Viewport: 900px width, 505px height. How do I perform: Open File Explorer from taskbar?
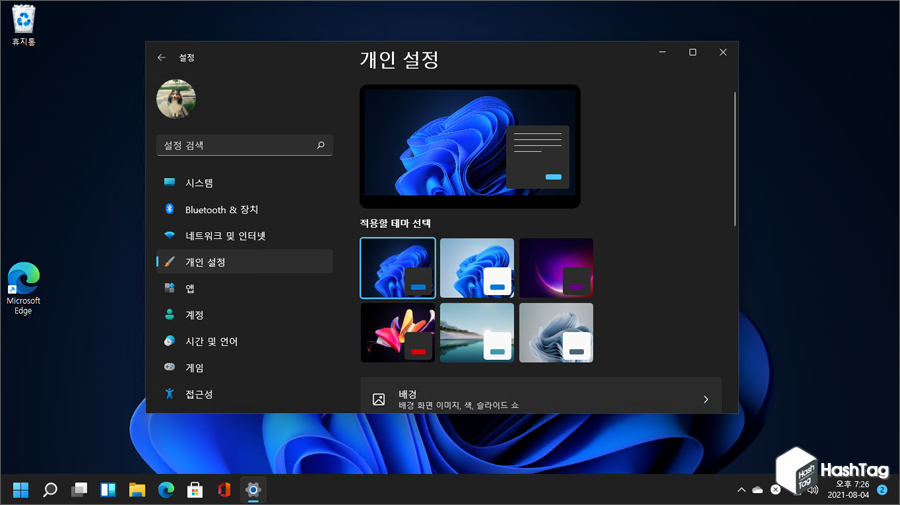pos(137,490)
